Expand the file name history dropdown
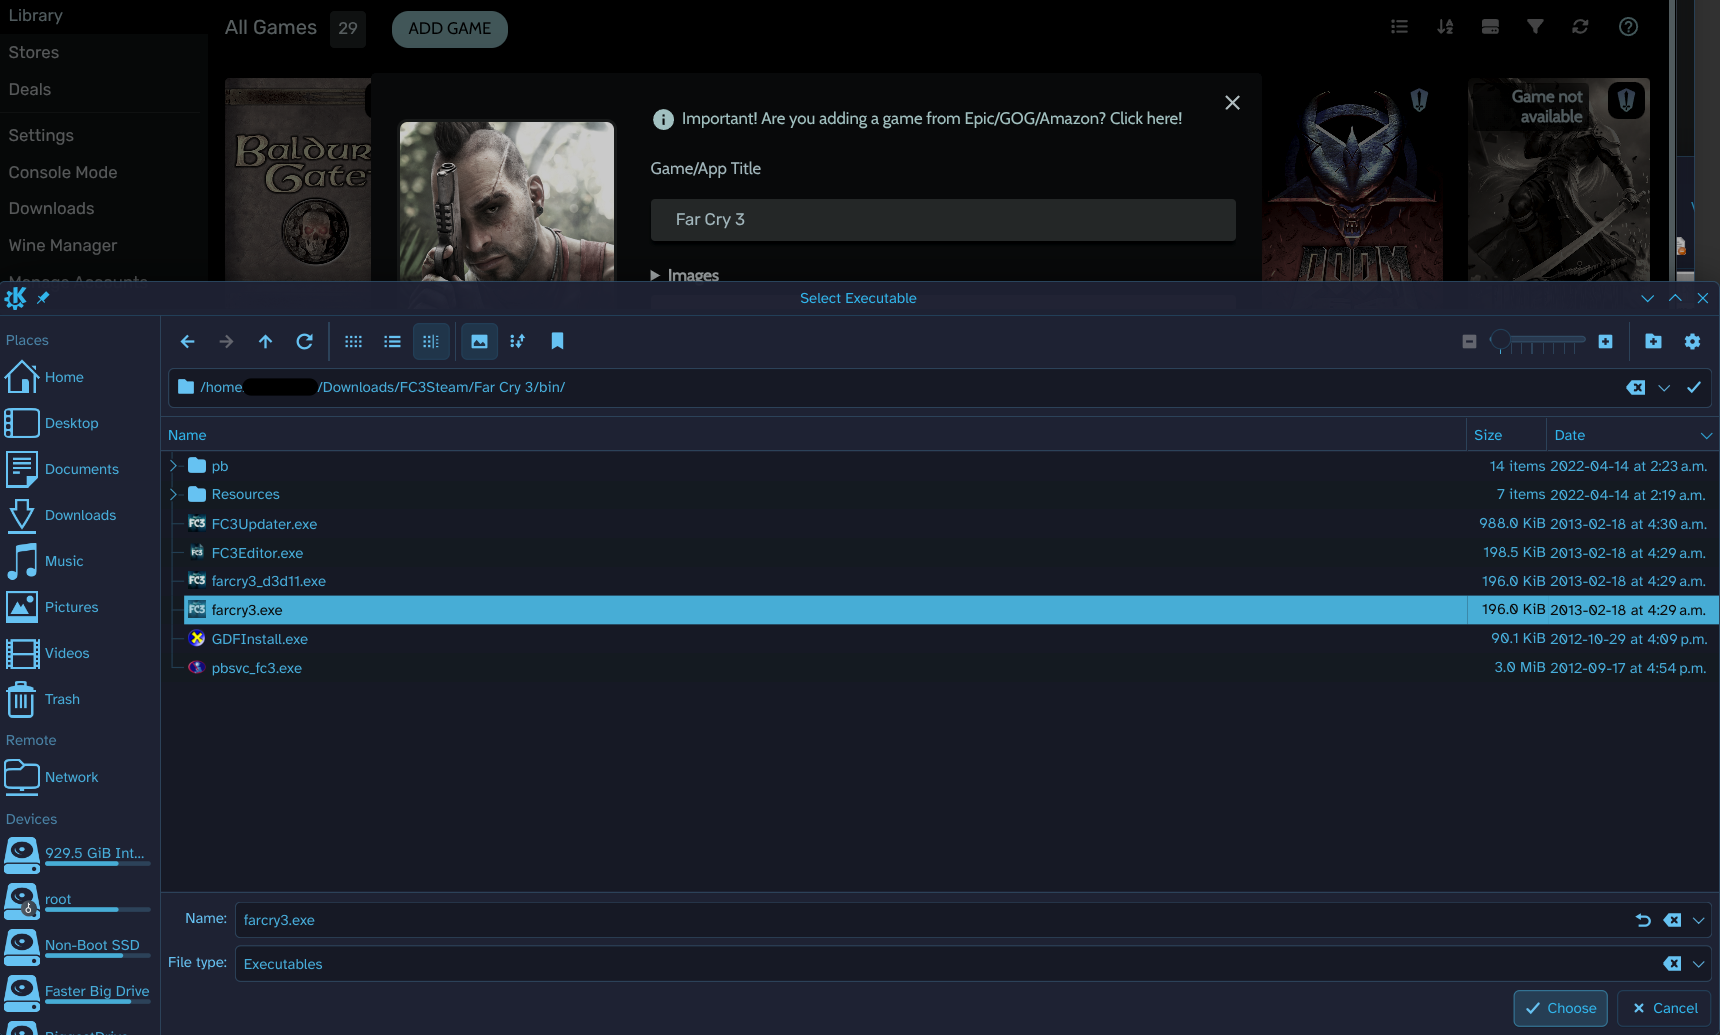 click(x=1698, y=920)
